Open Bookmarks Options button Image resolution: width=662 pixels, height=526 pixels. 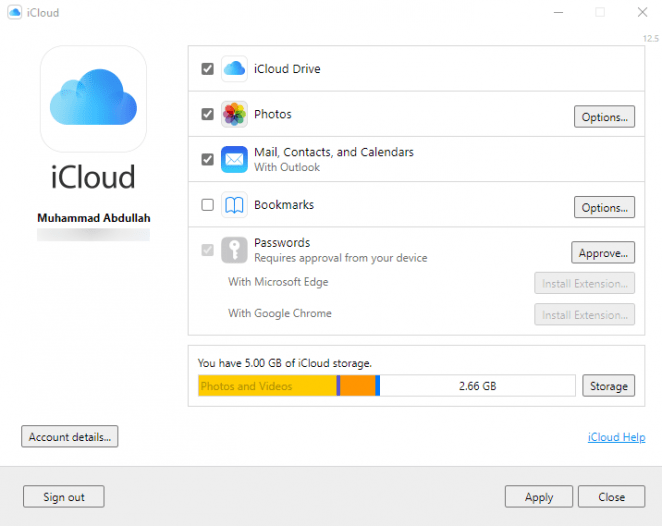(x=604, y=207)
